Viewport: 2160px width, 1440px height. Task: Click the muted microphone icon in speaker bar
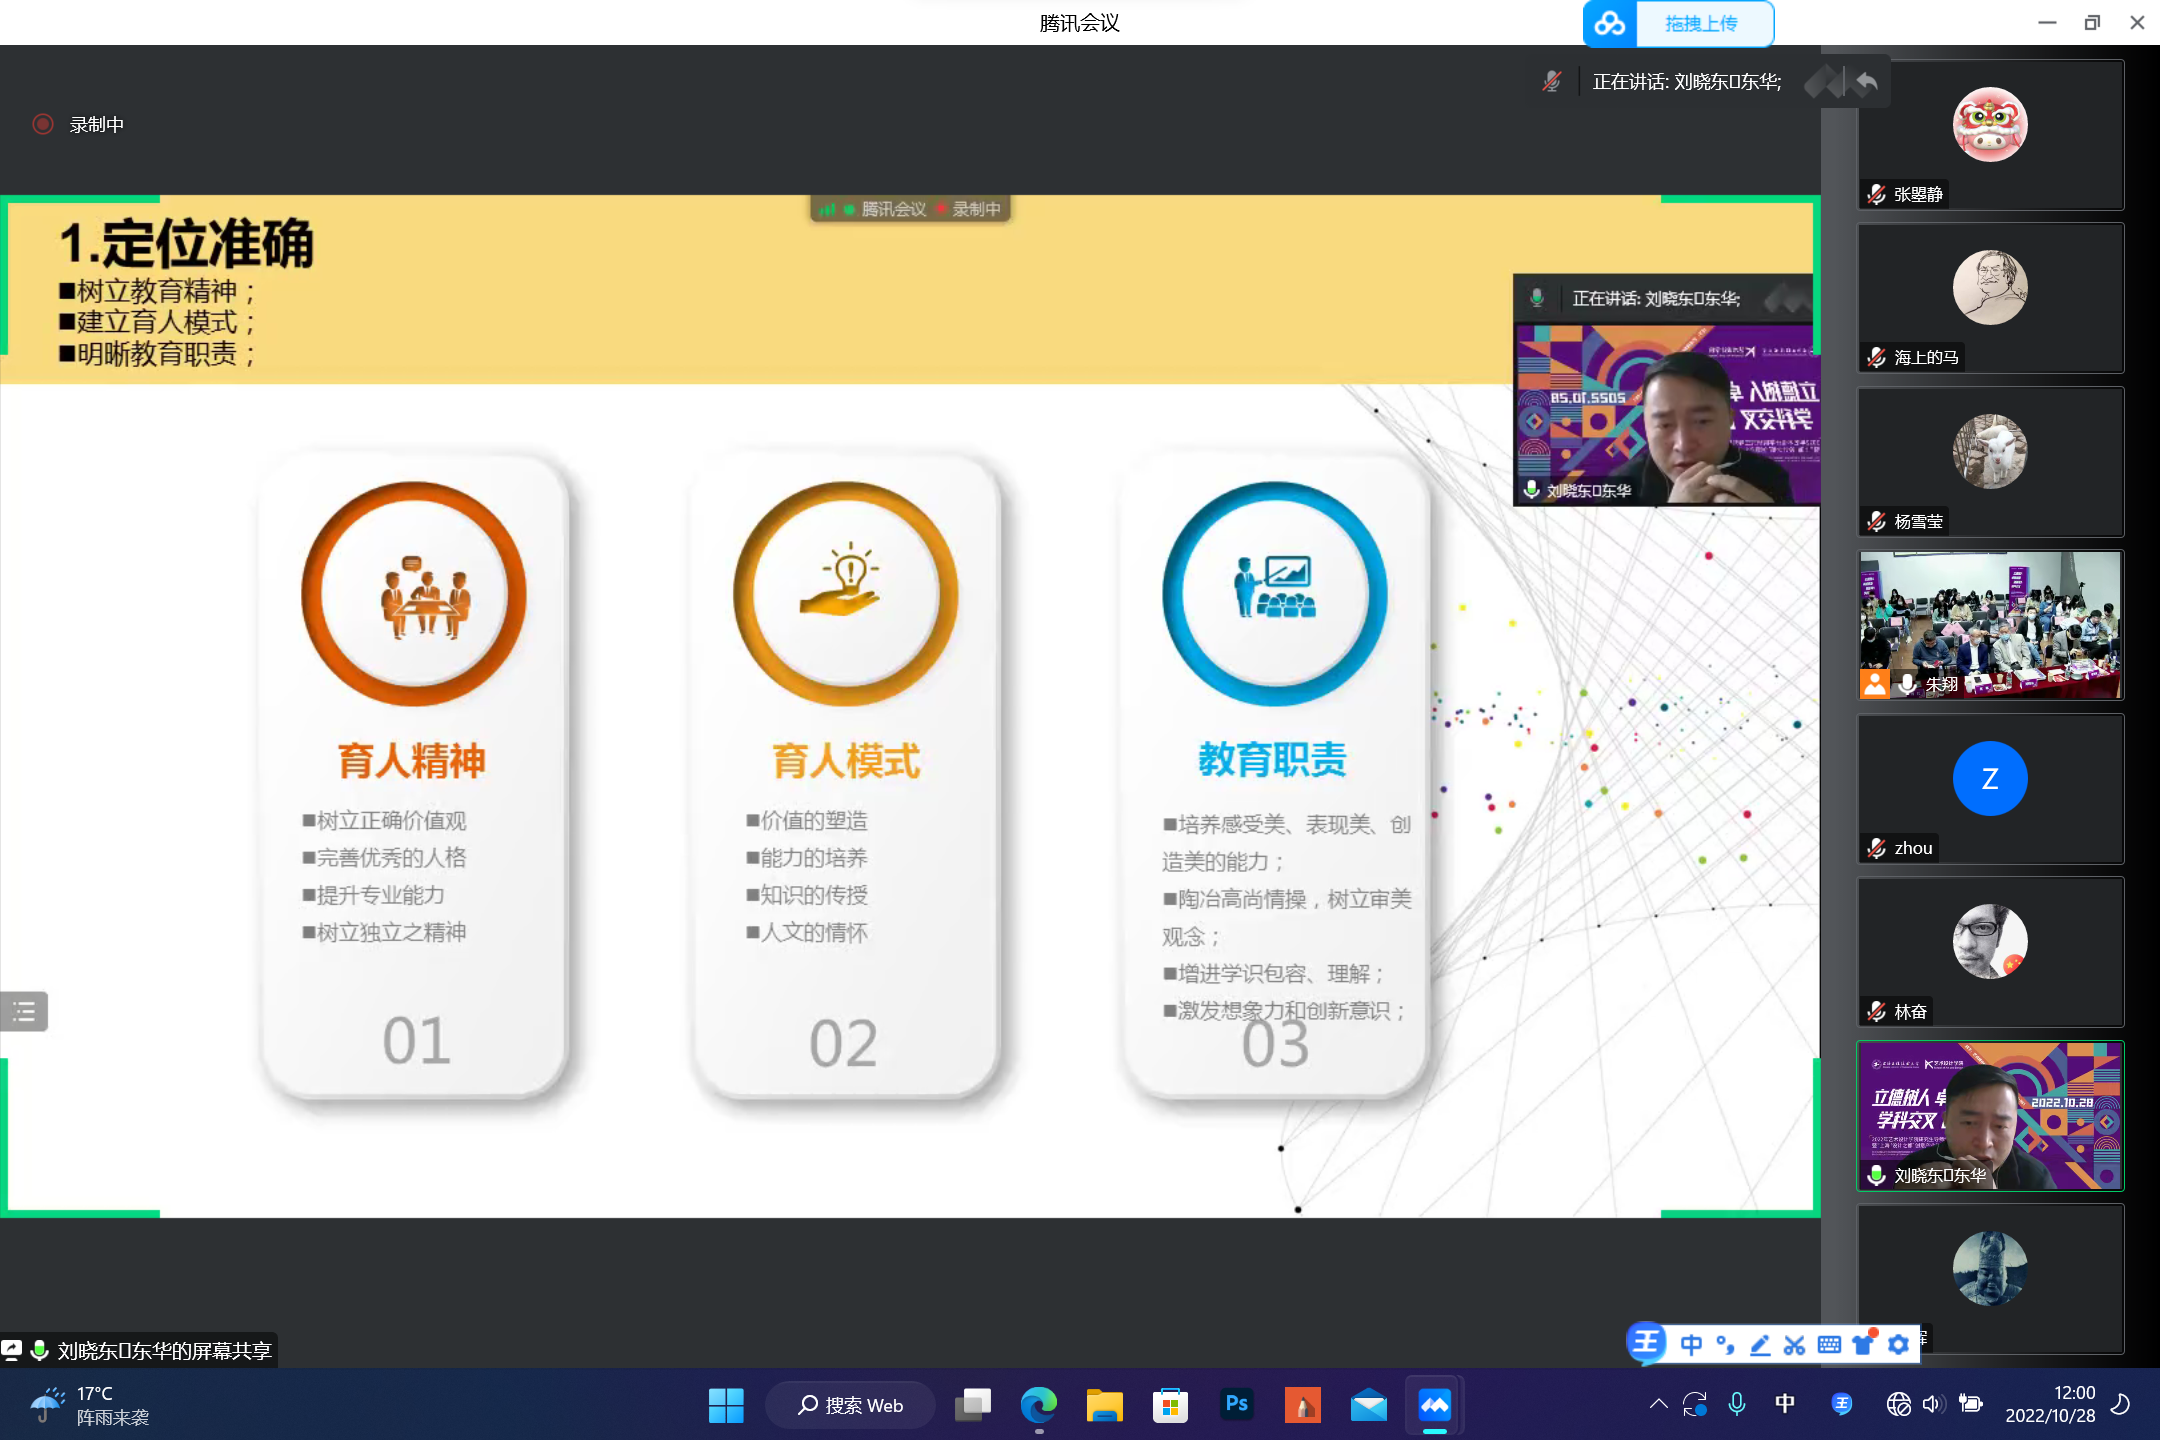[x=1551, y=81]
